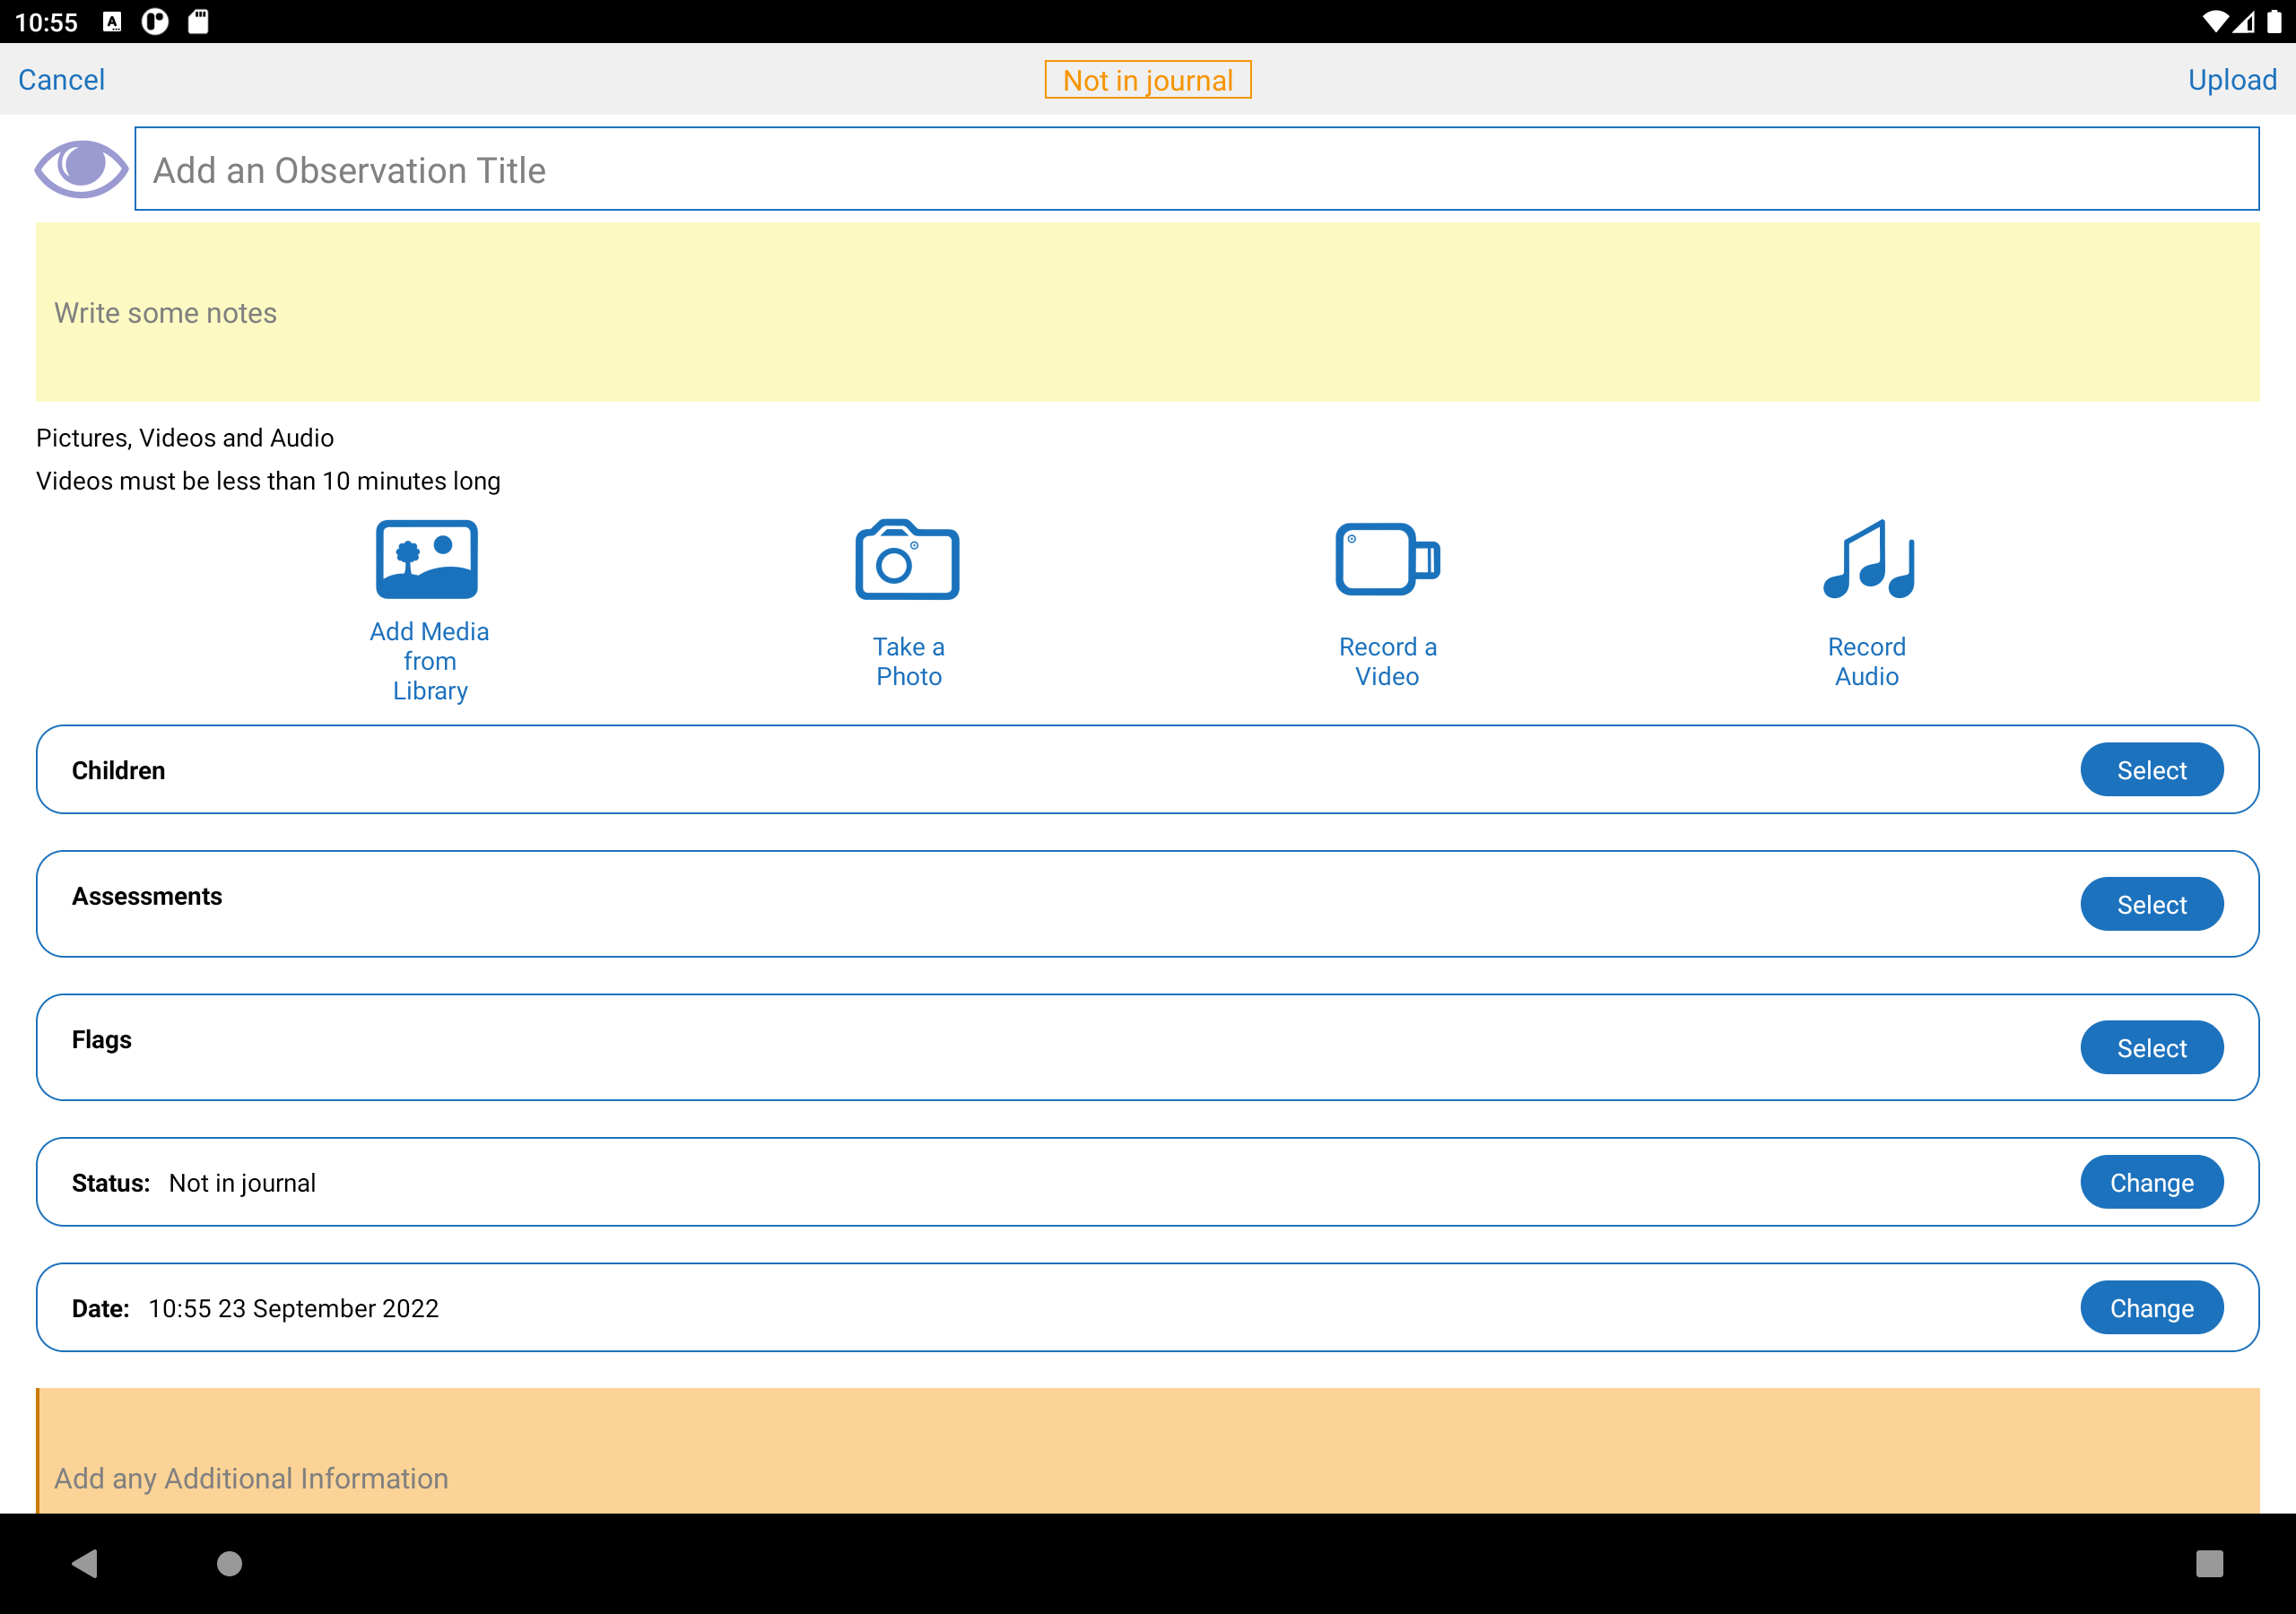Image resolution: width=2296 pixels, height=1614 pixels.
Task: Upload the observation
Action: coord(2232,79)
